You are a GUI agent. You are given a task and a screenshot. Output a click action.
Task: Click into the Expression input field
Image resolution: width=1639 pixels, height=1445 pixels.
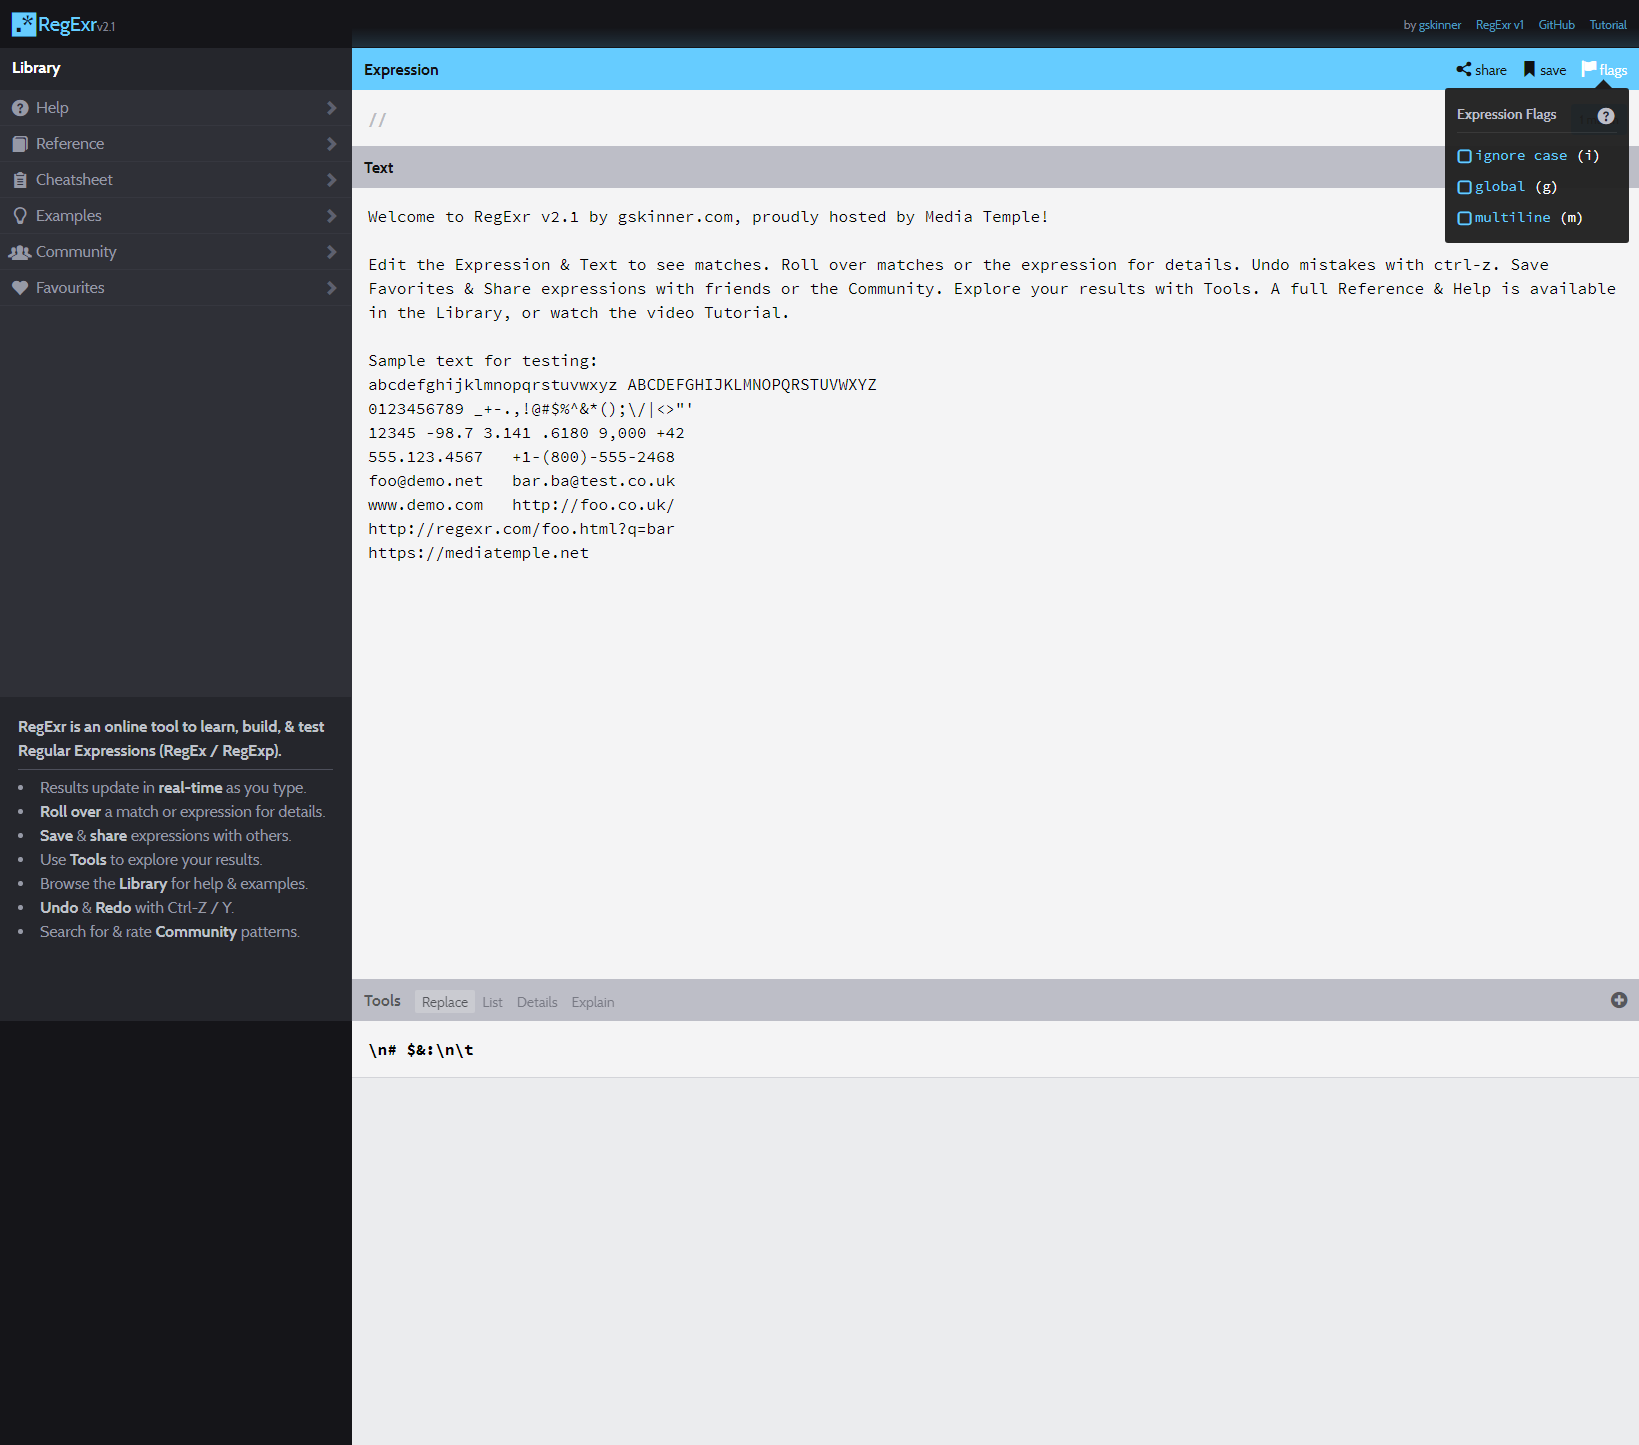pyautogui.click(x=900, y=119)
